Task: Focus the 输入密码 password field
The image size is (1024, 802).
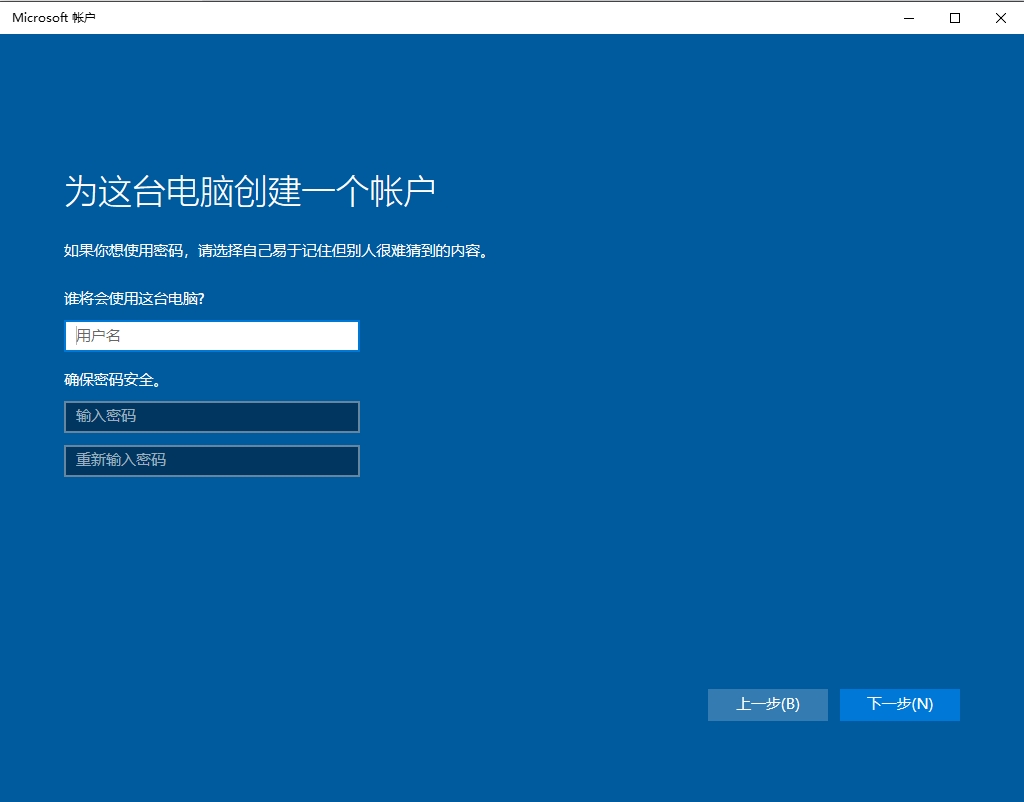Action: coord(211,417)
